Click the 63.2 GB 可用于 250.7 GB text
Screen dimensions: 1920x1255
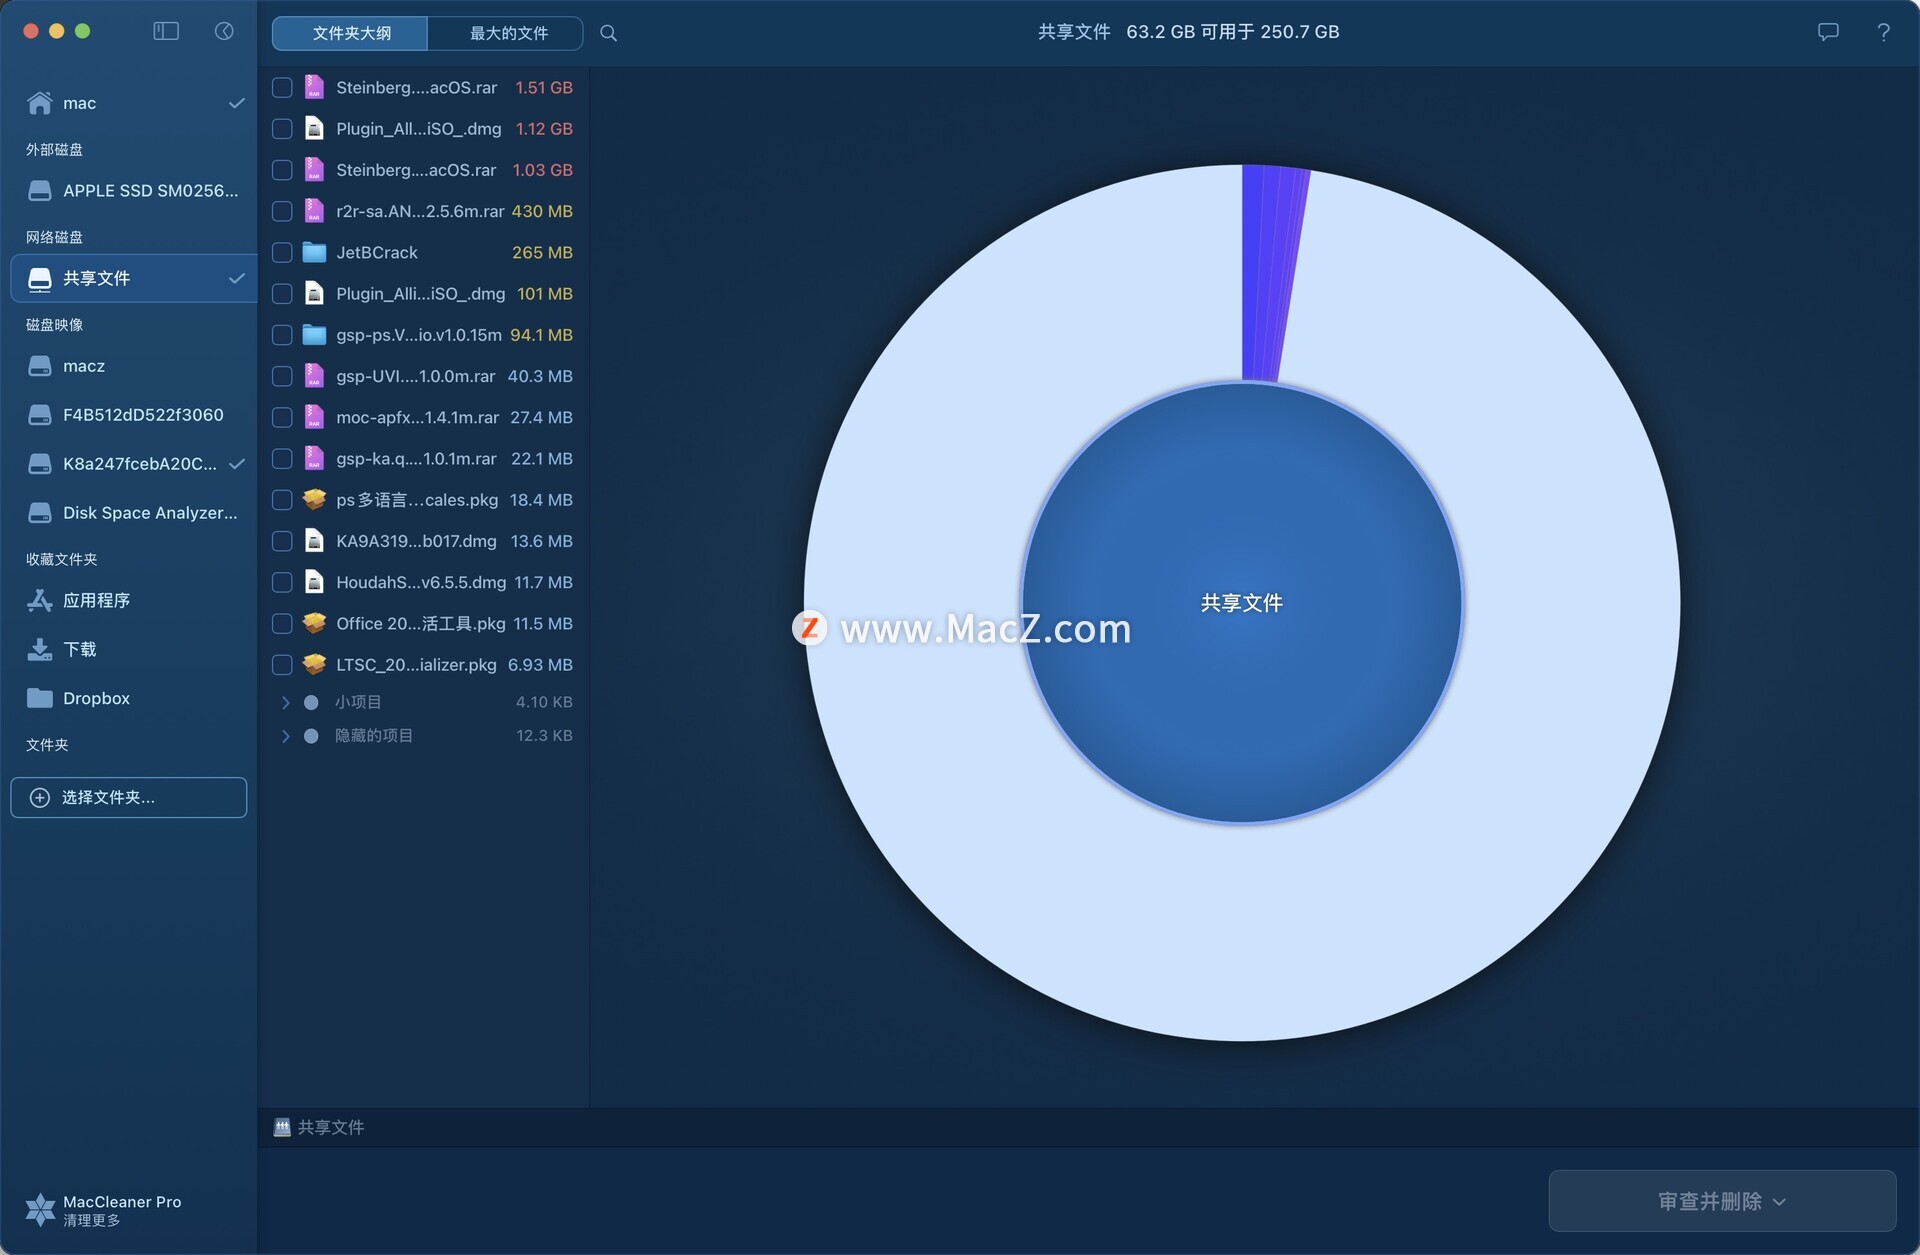(x=1232, y=32)
